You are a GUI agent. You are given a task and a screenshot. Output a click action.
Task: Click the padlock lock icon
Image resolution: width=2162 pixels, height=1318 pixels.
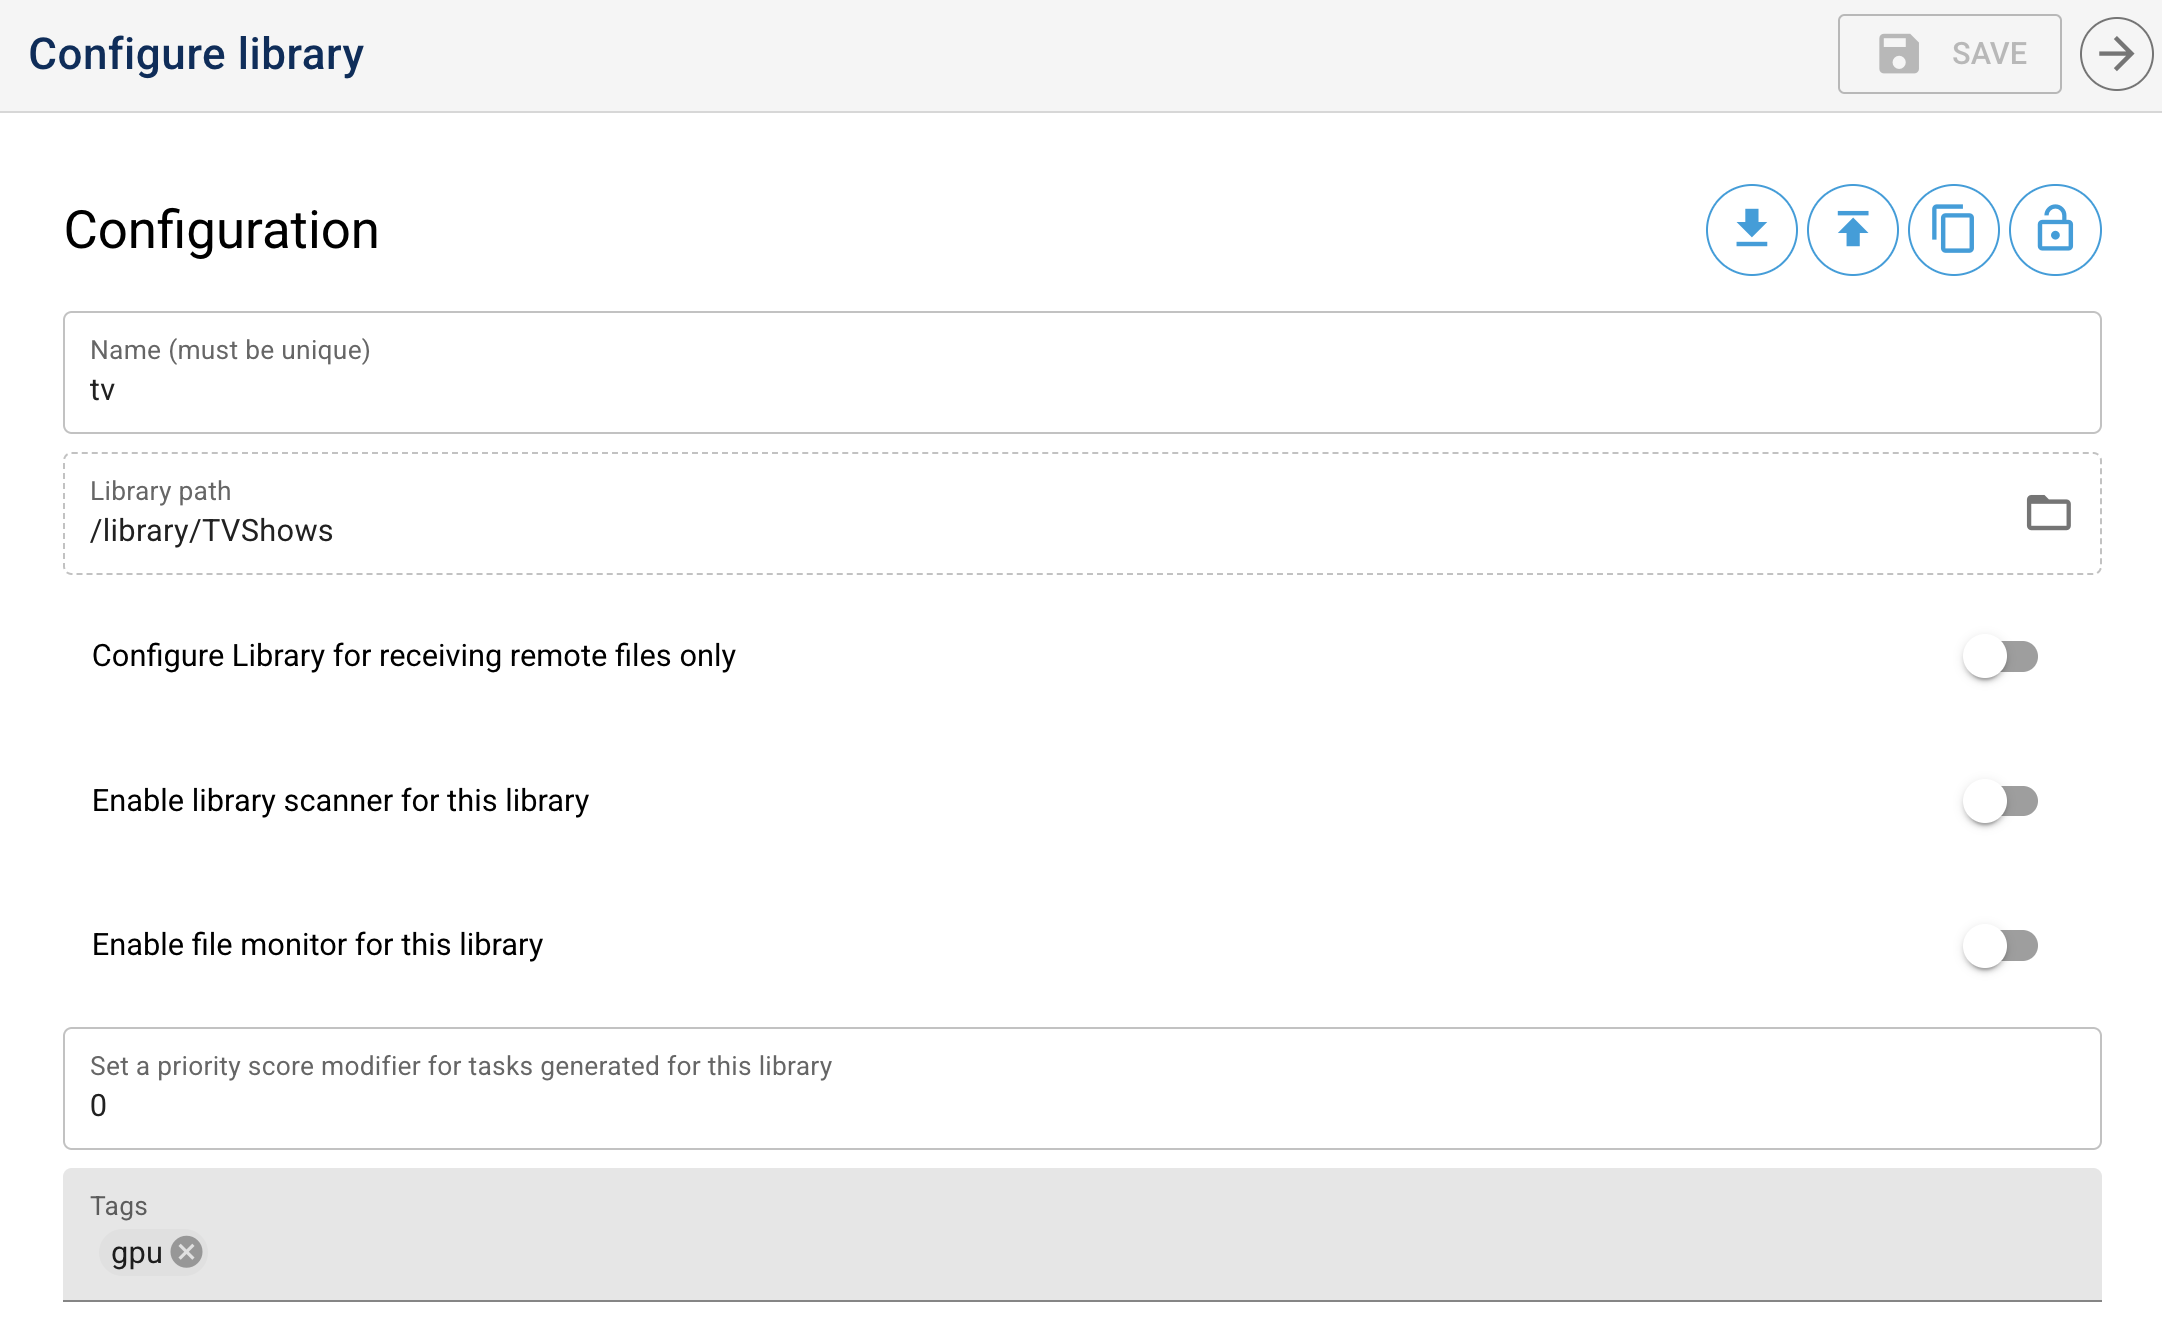pos(2054,230)
